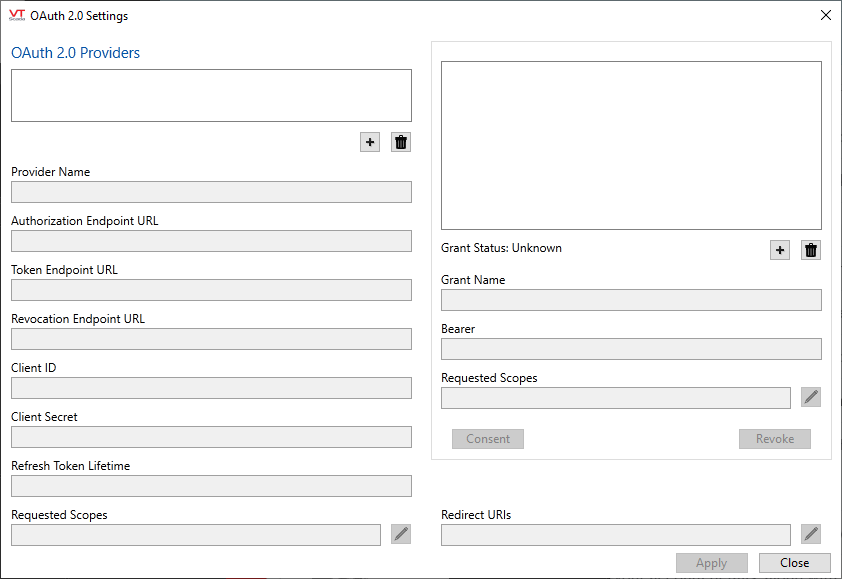Click the Grant Name field
This screenshot has width=842, height=579.
631,300
